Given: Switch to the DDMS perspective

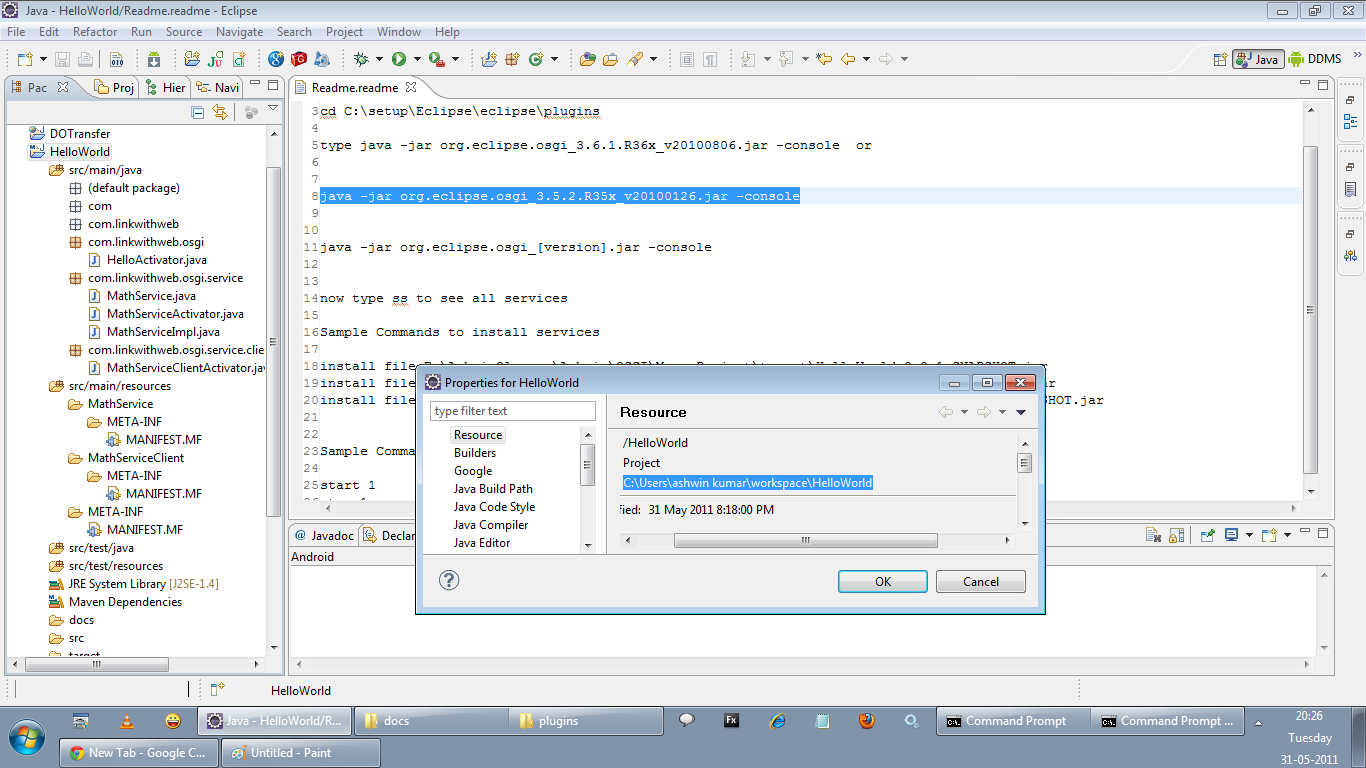Looking at the screenshot, I should point(1315,59).
